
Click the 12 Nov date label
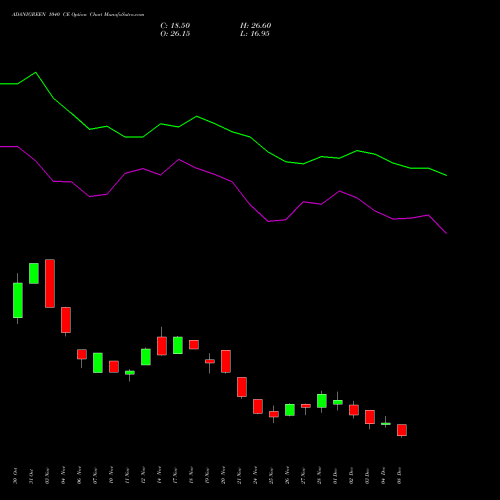tap(143, 476)
